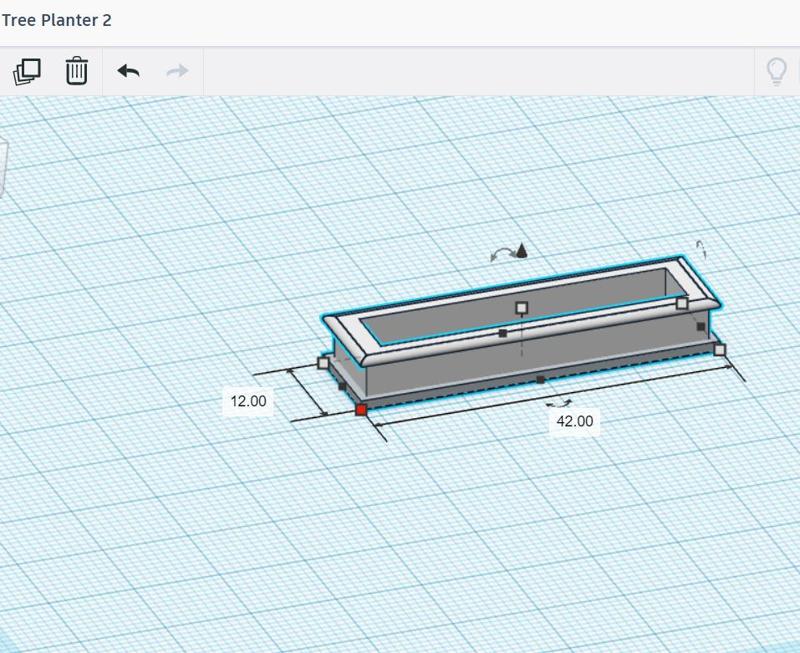Click the white handle on the top right rim
This screenshot has height=653, width=800.
(x=682, y=304)
